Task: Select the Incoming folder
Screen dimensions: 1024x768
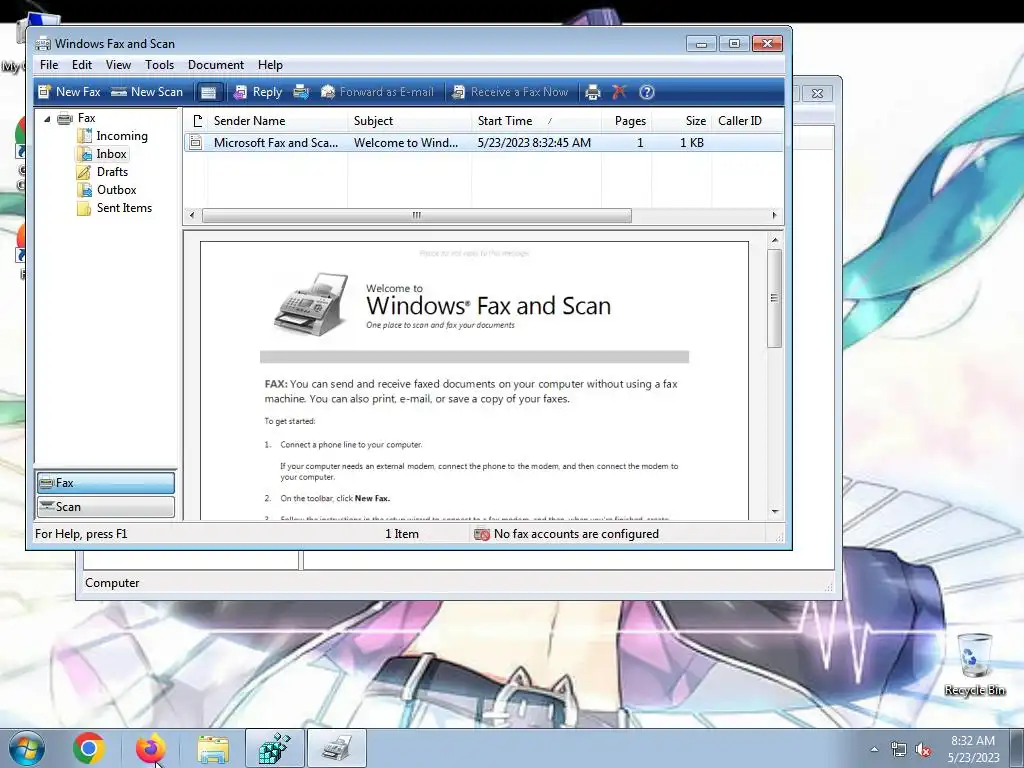Action: click(x=121, y=136)
